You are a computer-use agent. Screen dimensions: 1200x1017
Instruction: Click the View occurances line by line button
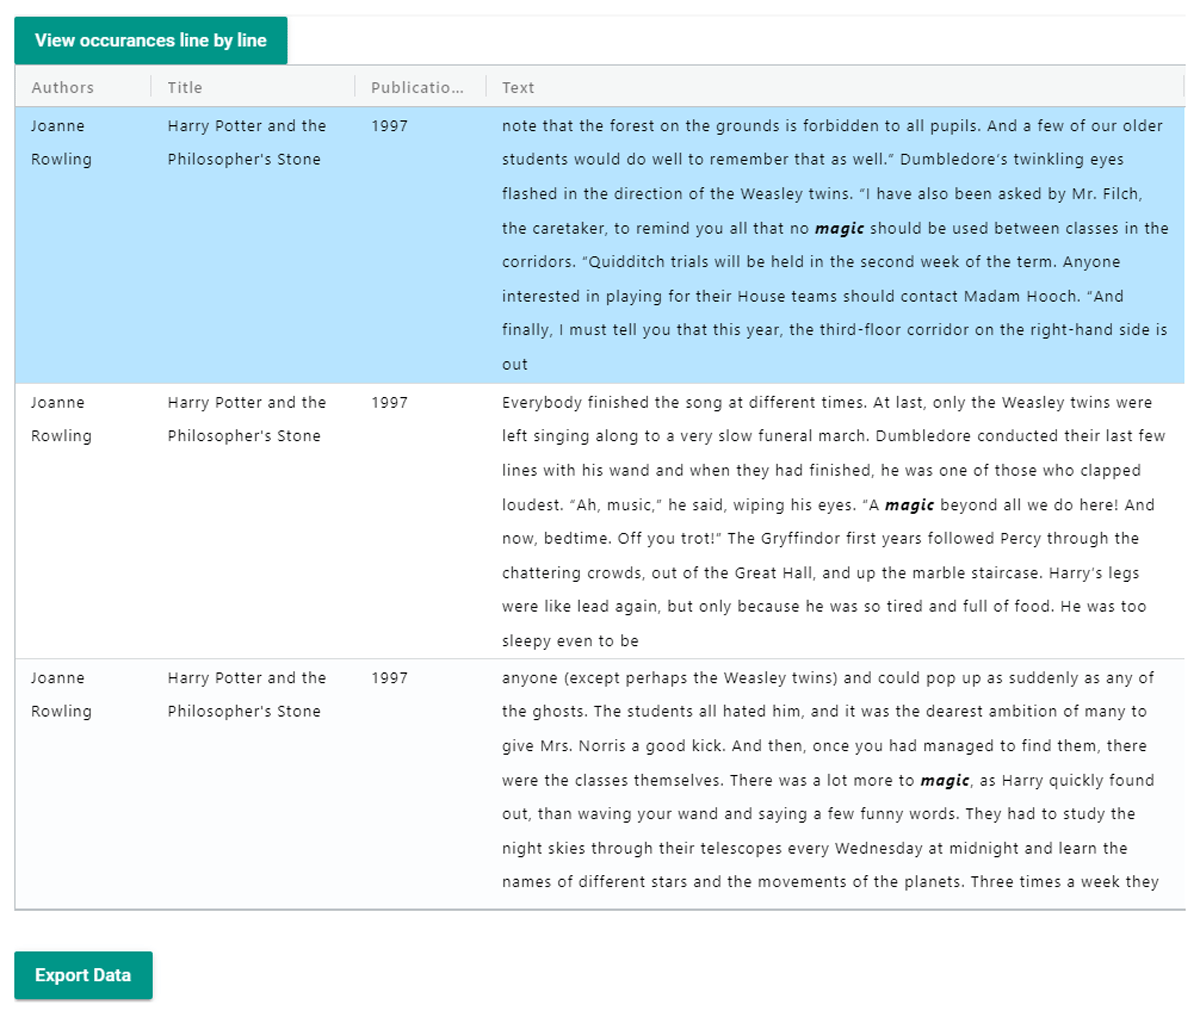click(150, 40)
